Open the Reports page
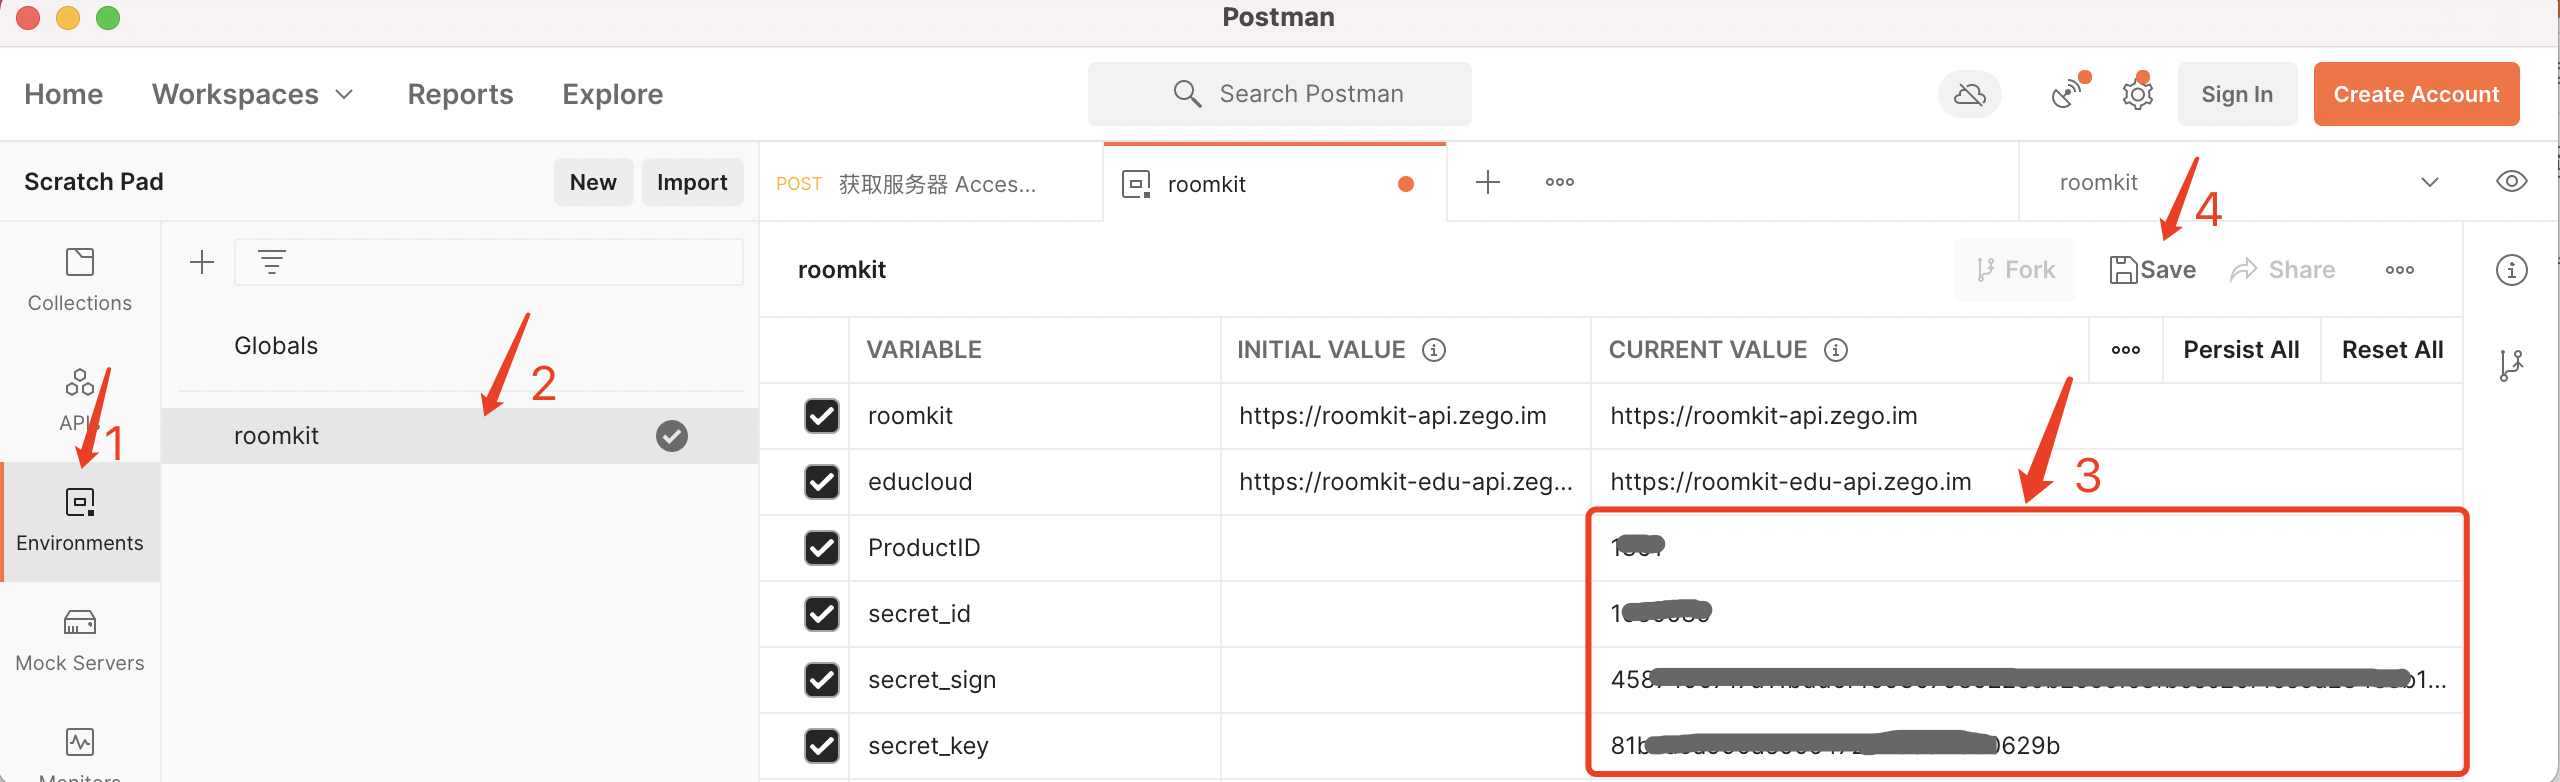 pyautogui.click(x=460, y=94)
